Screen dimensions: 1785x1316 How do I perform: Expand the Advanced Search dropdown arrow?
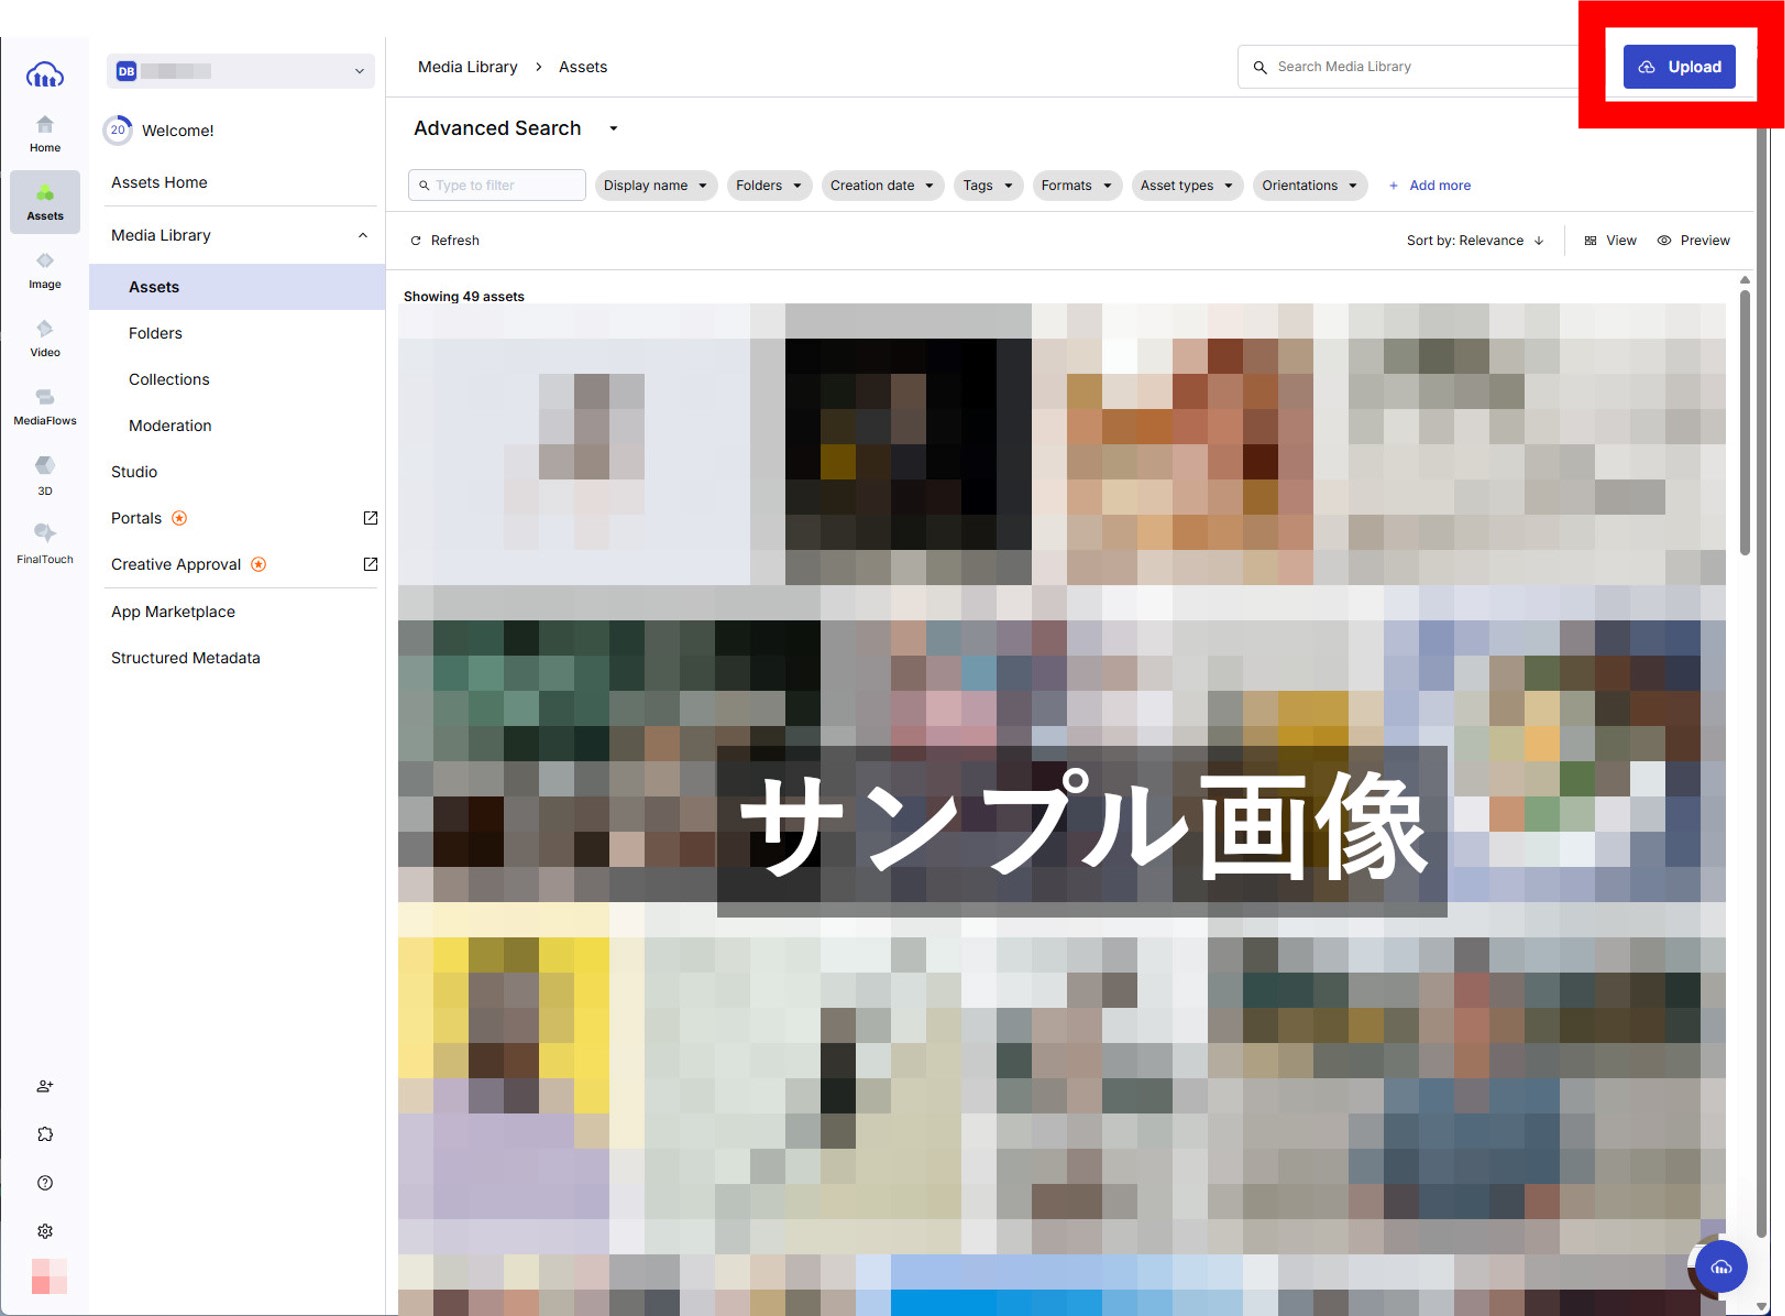[x=614, y=128]
